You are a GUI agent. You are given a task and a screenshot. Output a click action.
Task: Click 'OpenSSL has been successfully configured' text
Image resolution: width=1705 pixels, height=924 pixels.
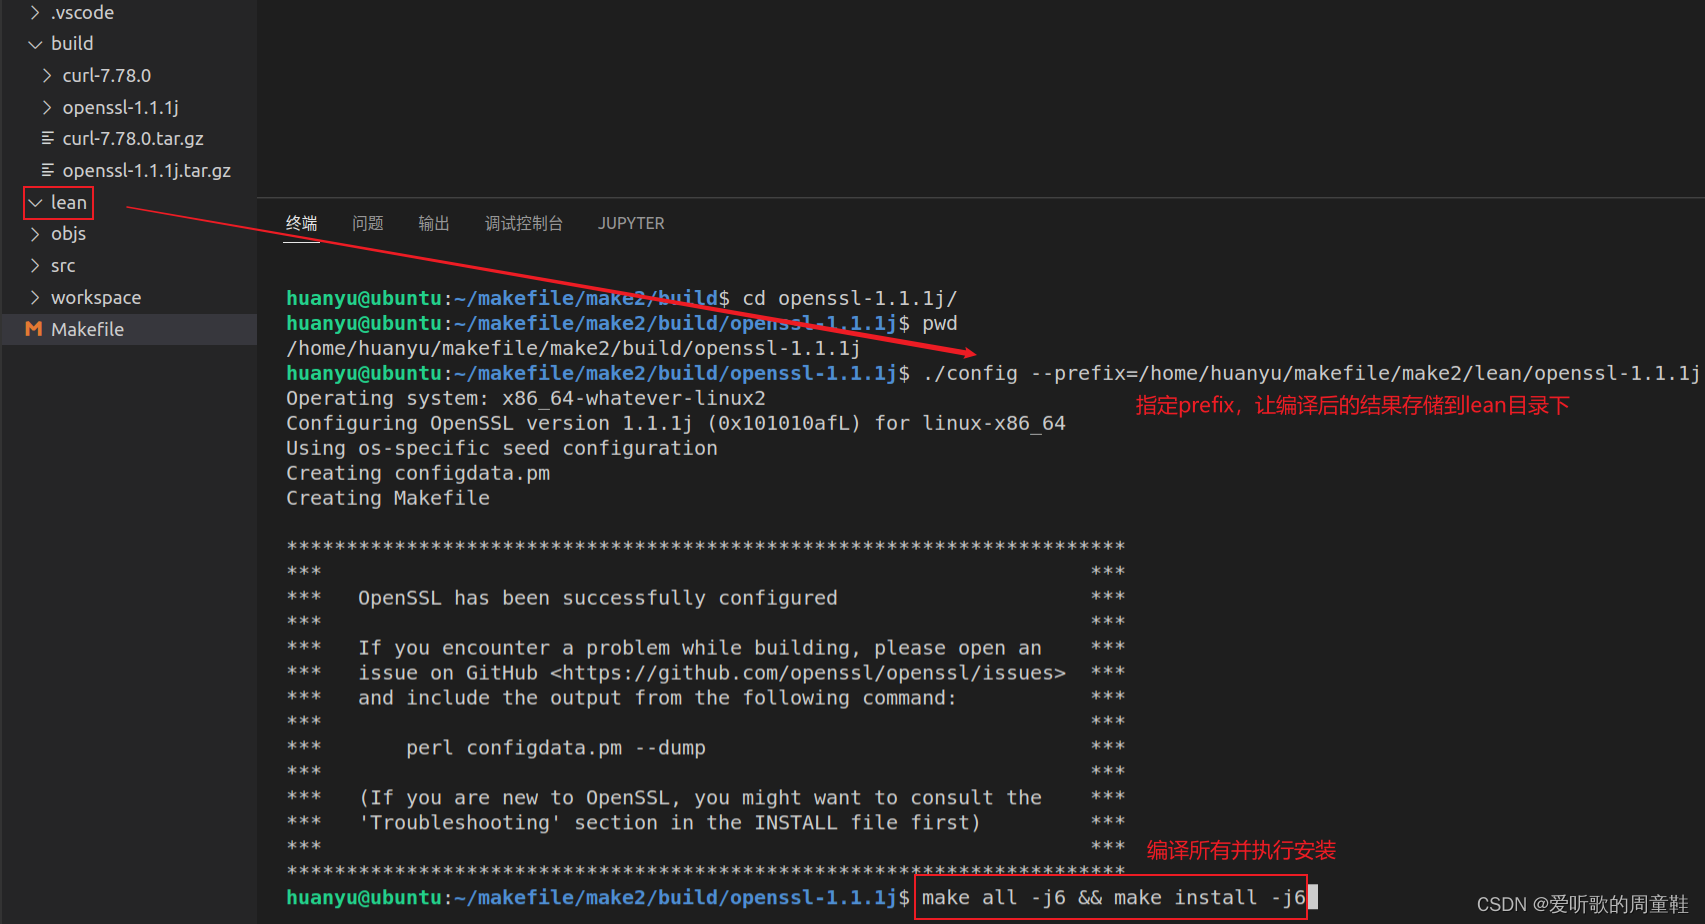598,598
